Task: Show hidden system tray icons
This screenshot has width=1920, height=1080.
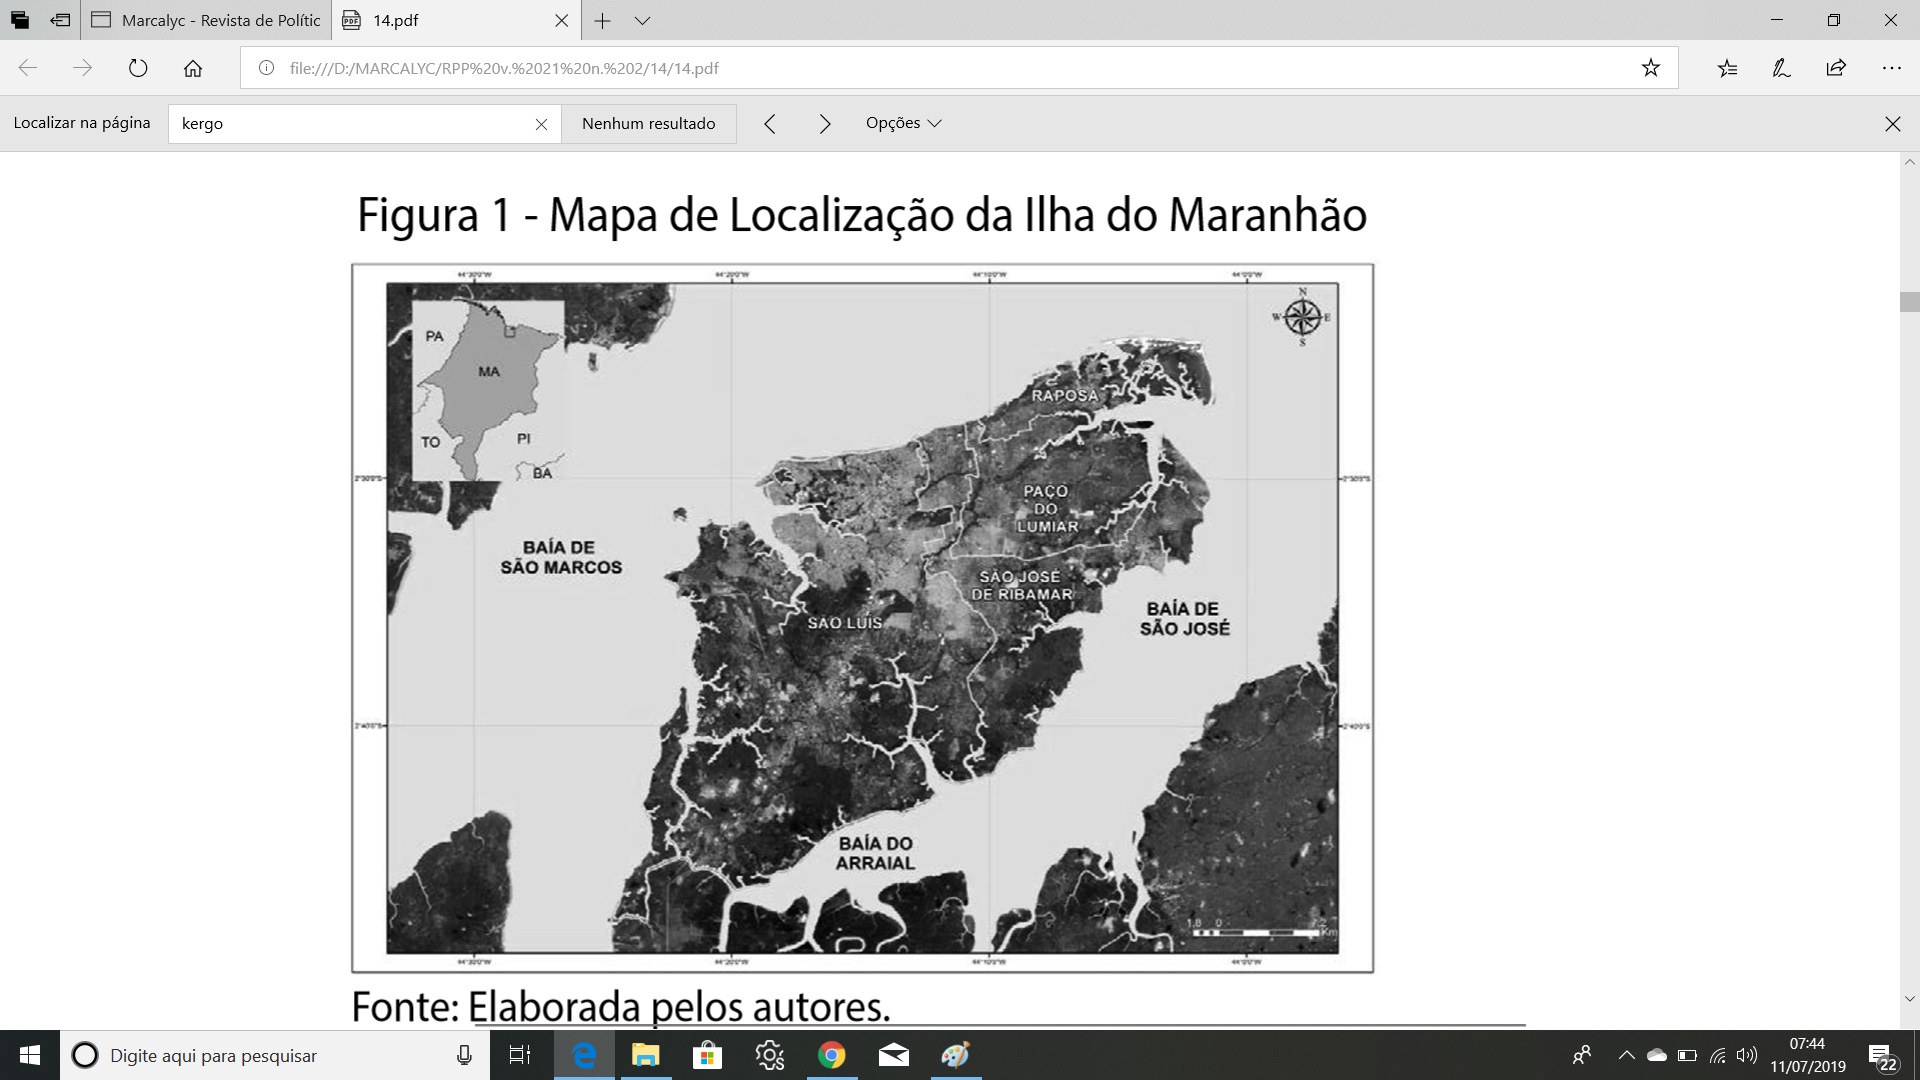Action: click(x=1626, y=1055)
